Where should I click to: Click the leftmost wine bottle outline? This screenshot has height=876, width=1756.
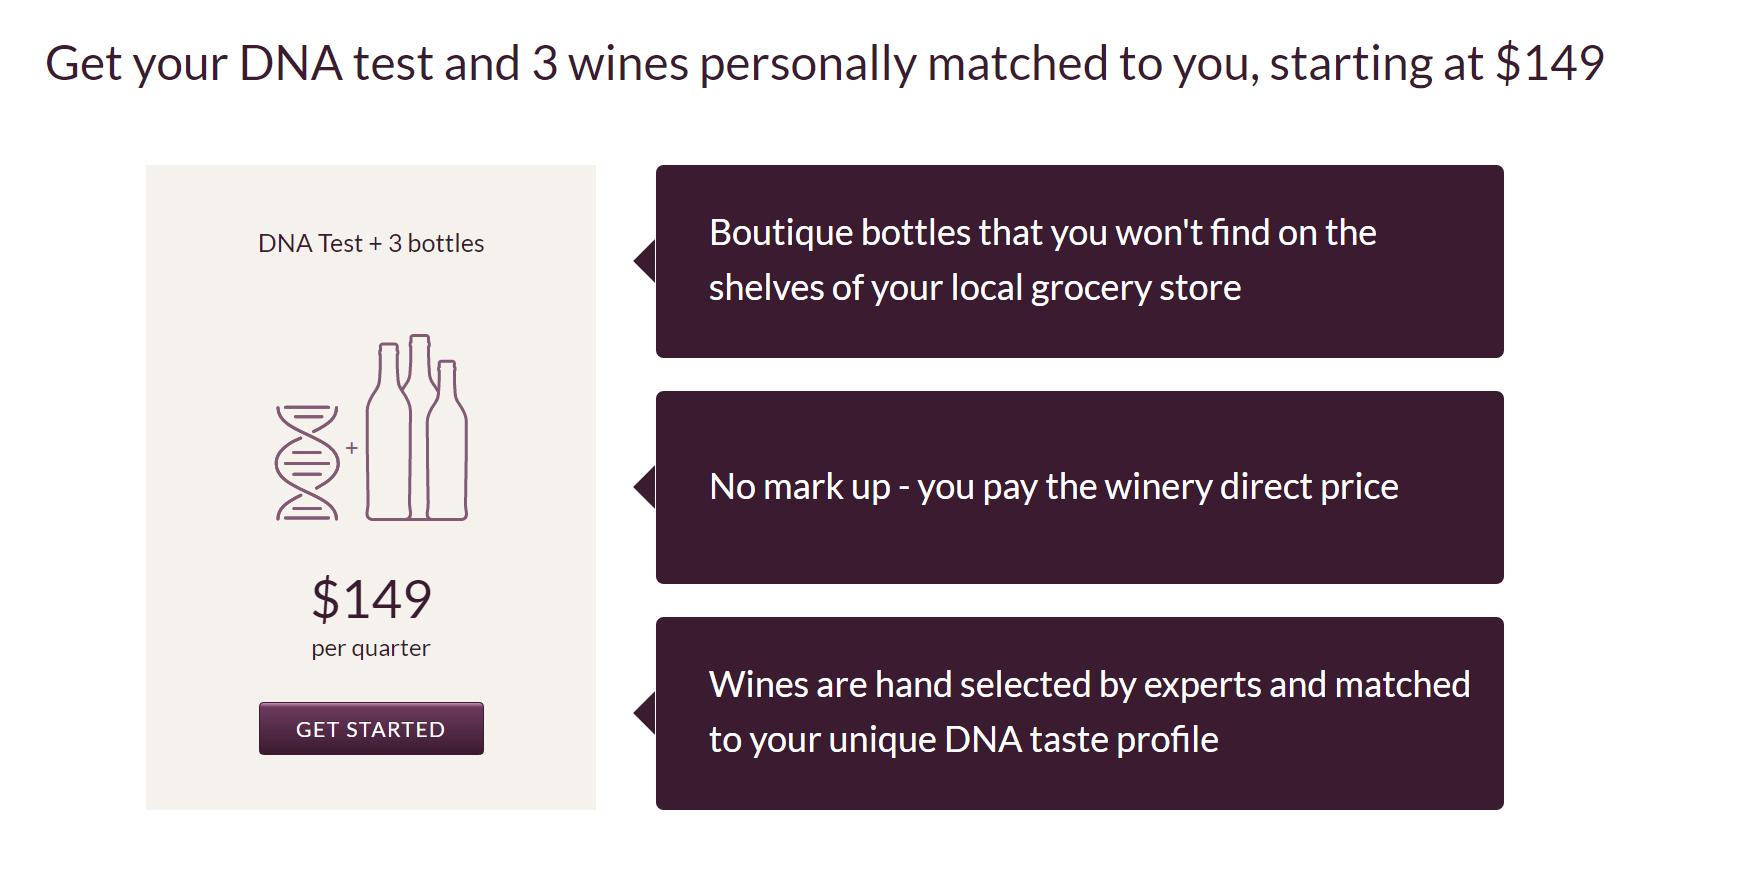click(x=388, y=440)
